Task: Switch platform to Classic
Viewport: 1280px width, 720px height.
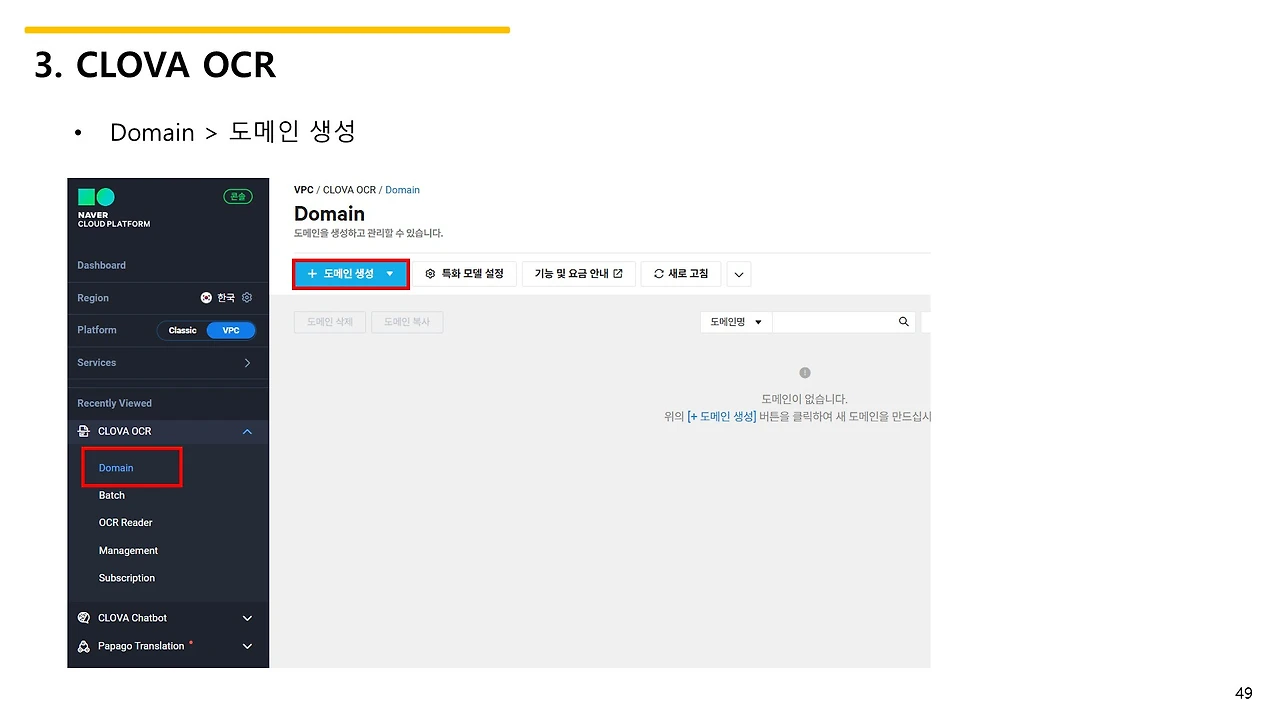Action: pos(181,330)
